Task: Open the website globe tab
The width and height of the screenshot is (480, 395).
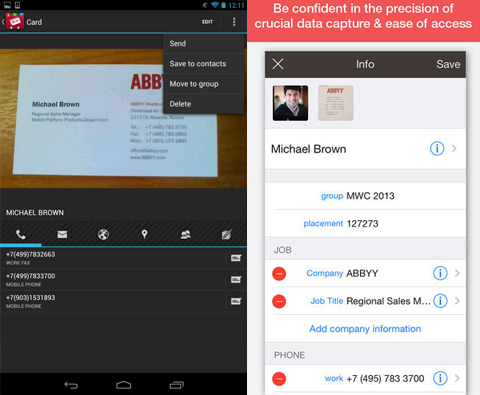Action: click(x=103, y=235)
